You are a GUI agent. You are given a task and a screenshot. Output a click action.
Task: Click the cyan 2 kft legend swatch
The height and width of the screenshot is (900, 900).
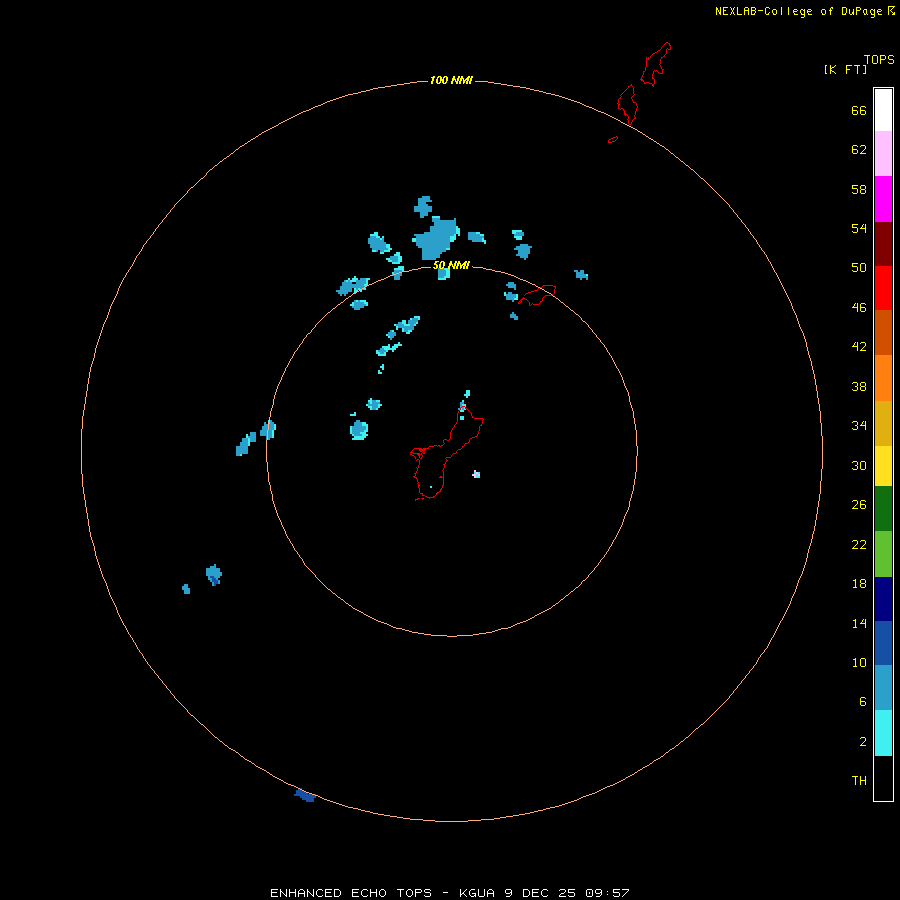click(x=883, y=733)
